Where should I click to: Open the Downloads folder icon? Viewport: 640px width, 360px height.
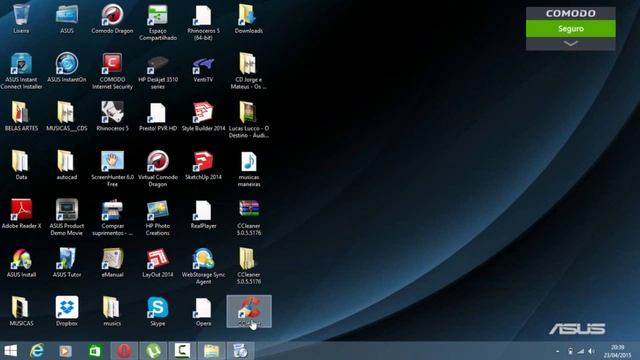pyautogui.click(x=249, y=19)
